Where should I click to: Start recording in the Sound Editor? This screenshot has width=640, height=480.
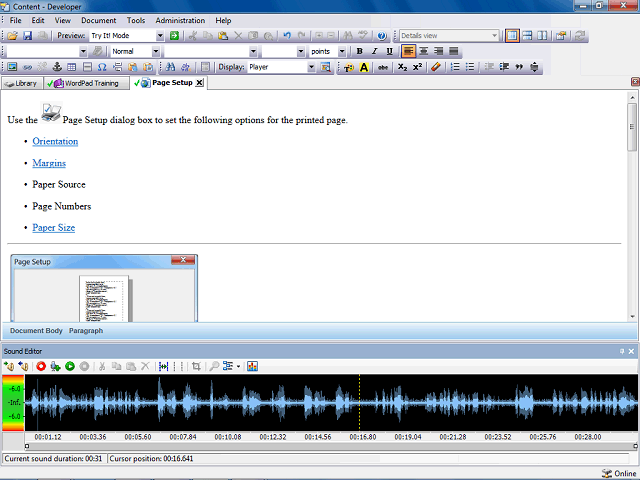coord(41,366)
